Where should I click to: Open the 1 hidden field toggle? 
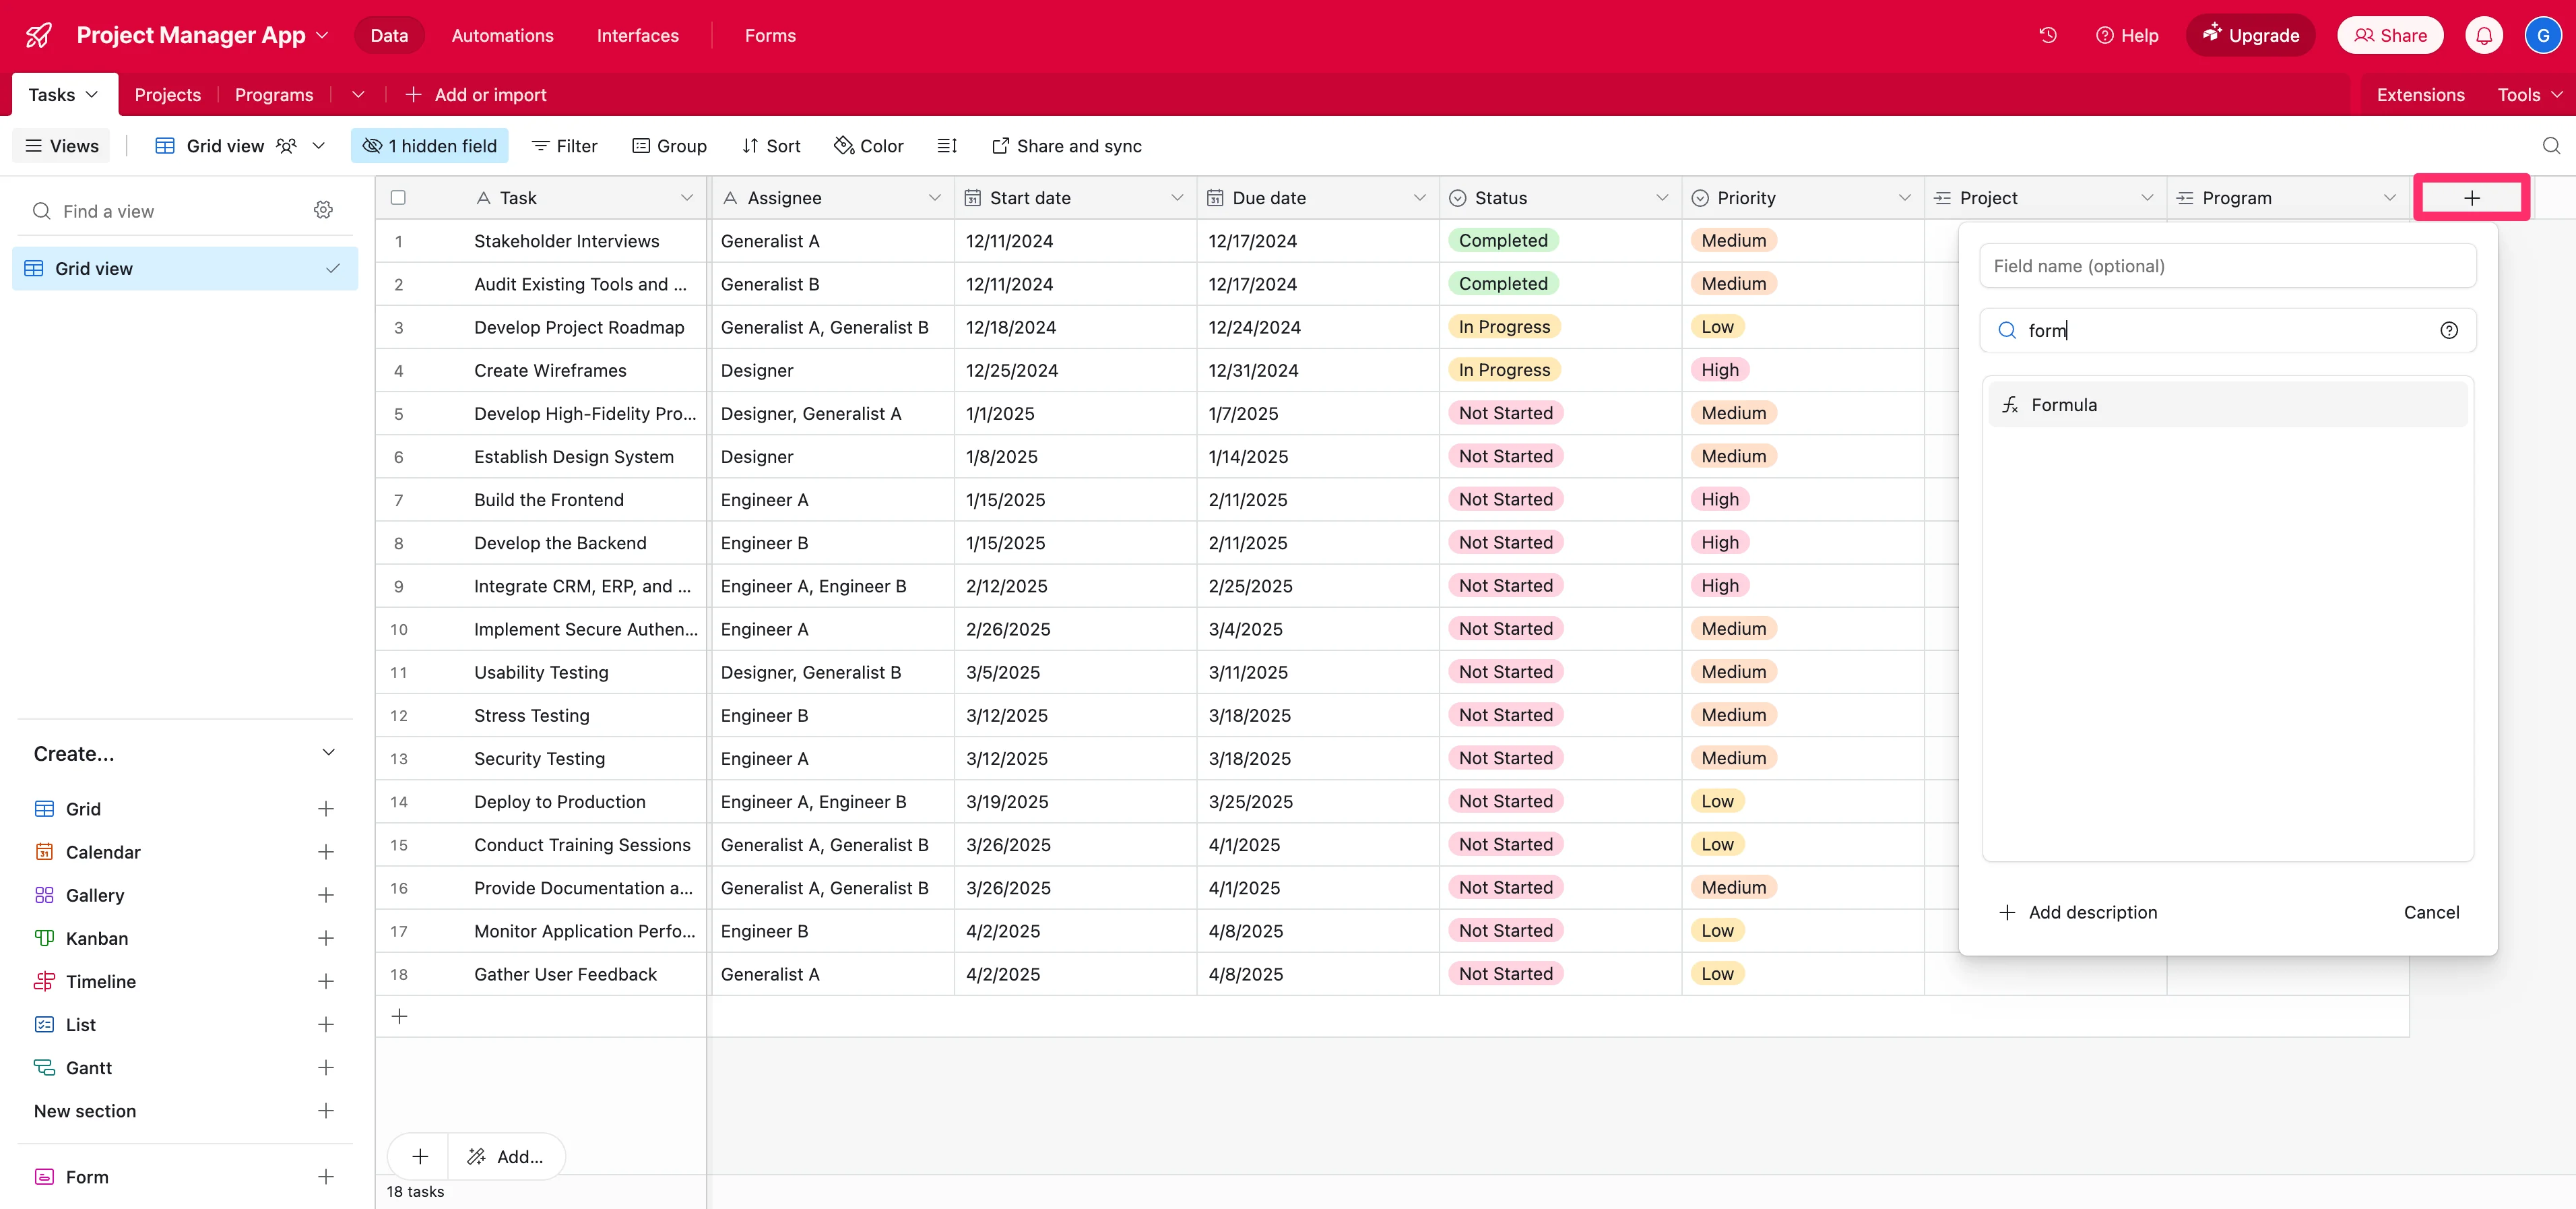pos(429,146)
